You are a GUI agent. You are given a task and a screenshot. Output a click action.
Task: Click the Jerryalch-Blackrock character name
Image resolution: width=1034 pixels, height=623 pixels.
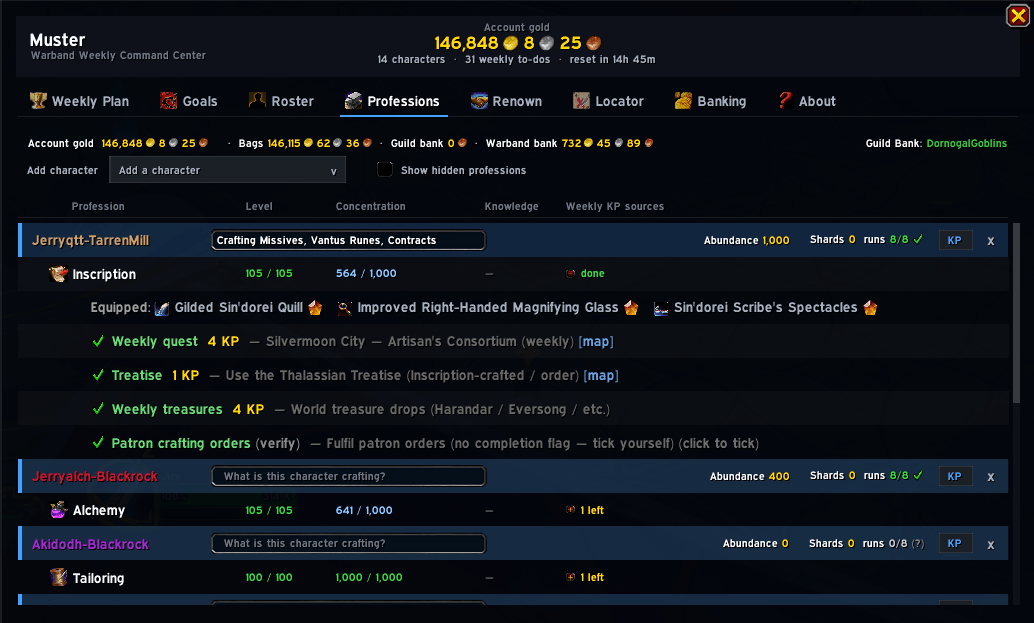95,476
